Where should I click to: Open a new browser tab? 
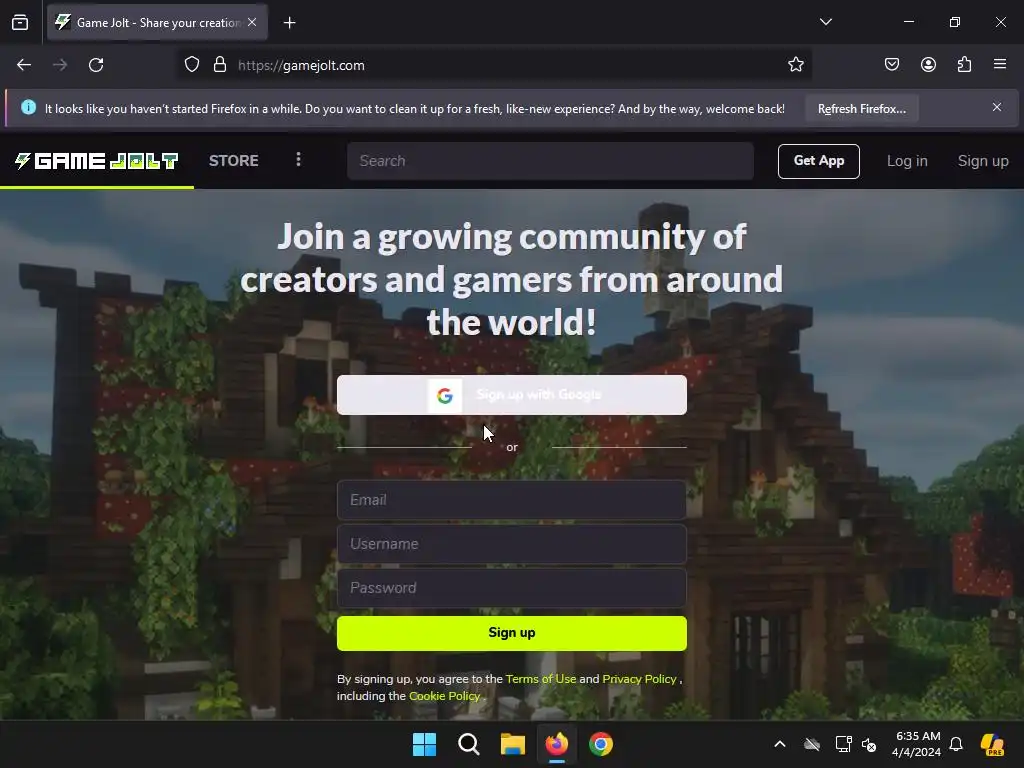[290, 23]
